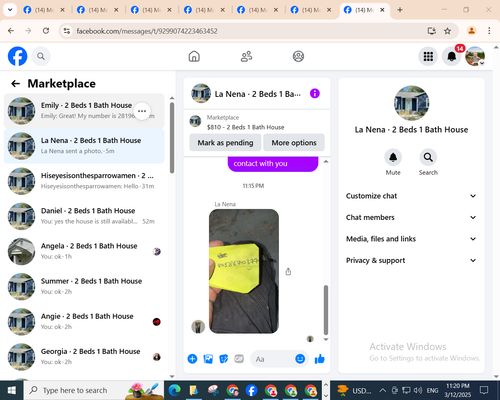Open Emily - 2 Beds 1 Bath House chat
Screen dimensions: 500x400
tap(84, 111)
